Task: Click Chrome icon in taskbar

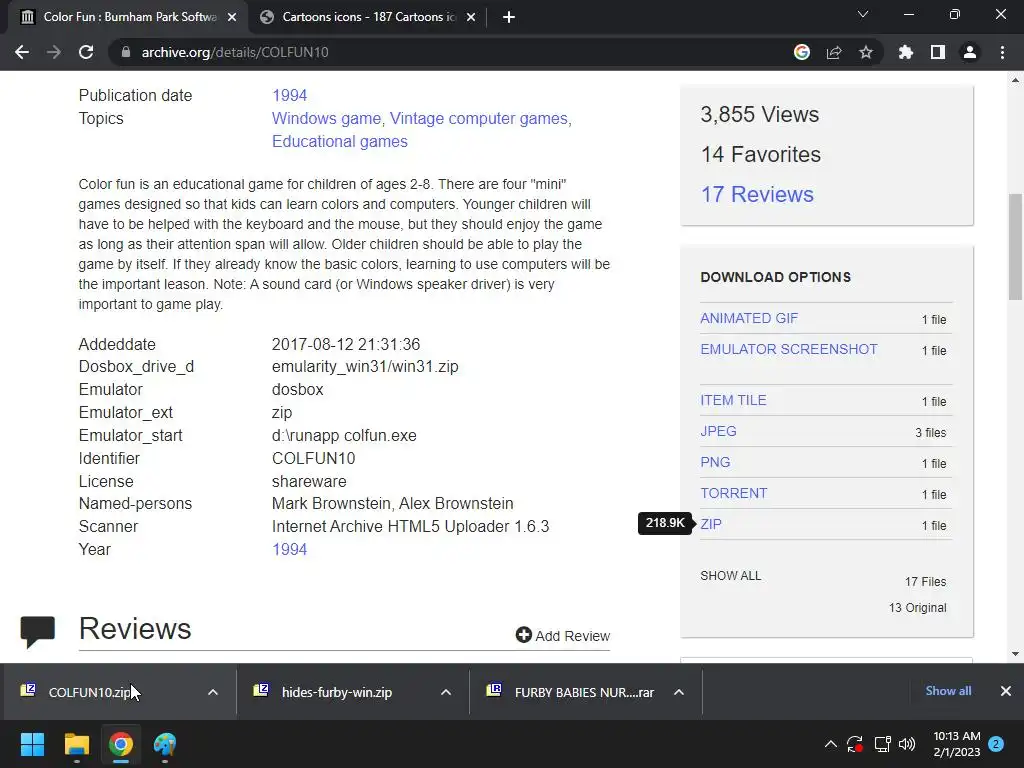Action: coord(121,744)
